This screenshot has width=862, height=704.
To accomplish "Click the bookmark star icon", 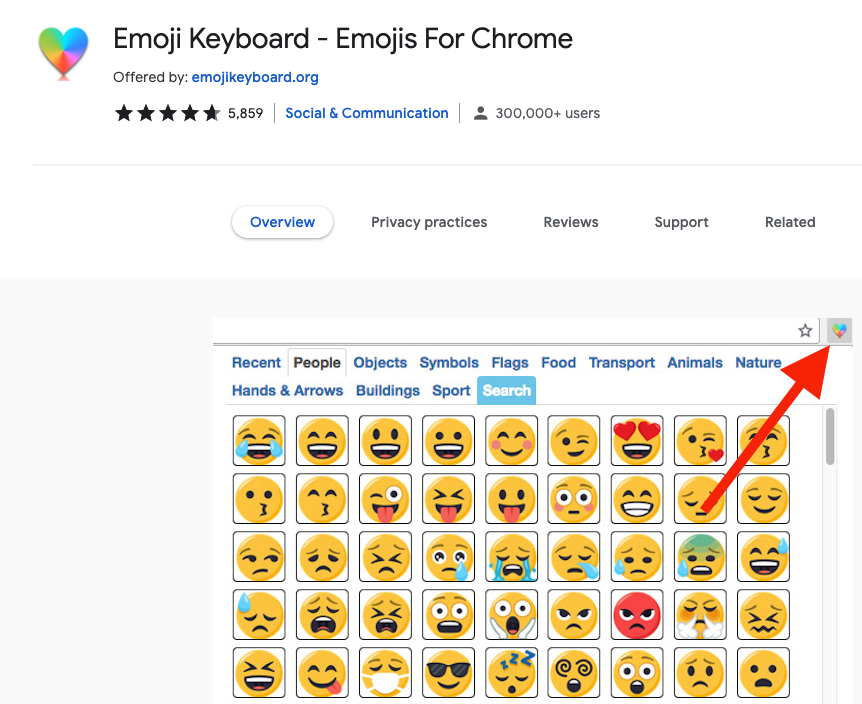I will click(x=805, y=331).
